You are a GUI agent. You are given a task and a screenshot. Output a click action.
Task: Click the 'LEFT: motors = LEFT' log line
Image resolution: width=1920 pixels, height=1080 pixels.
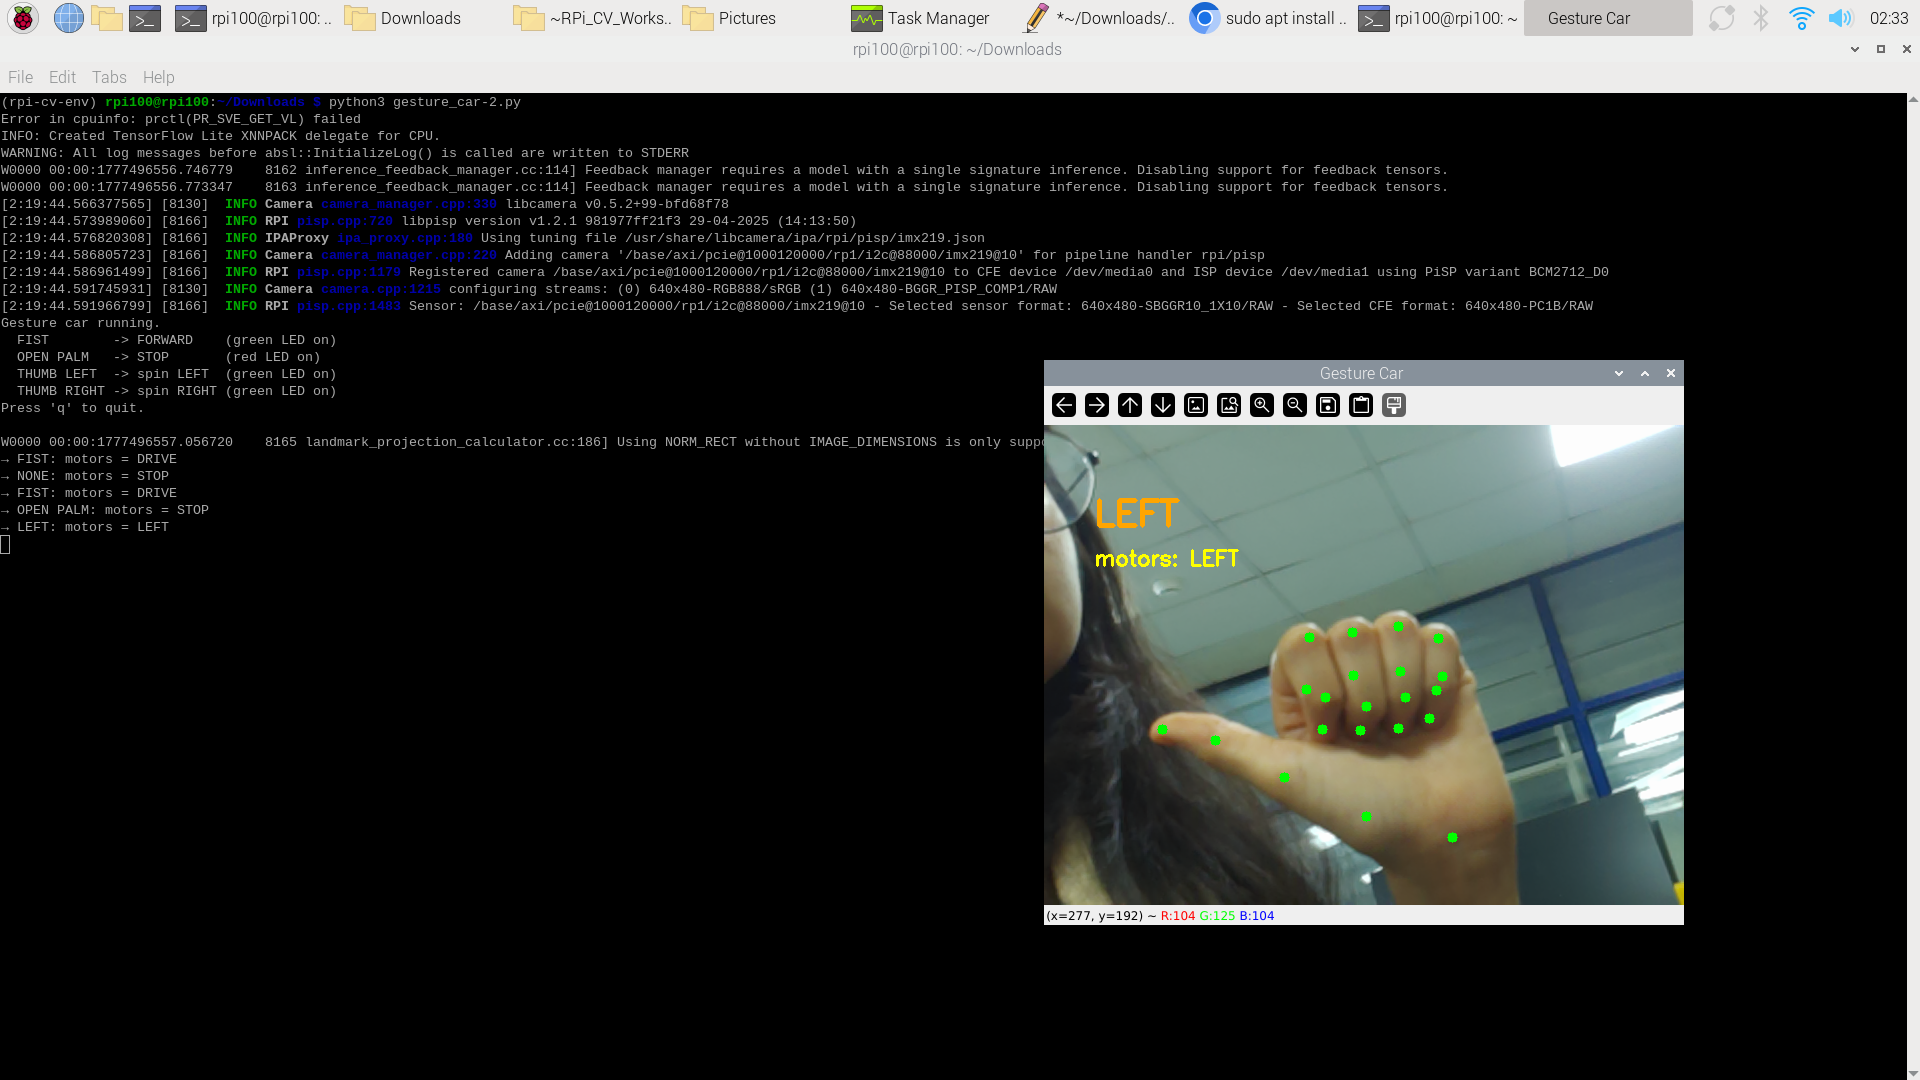click(x=85, y=527)
